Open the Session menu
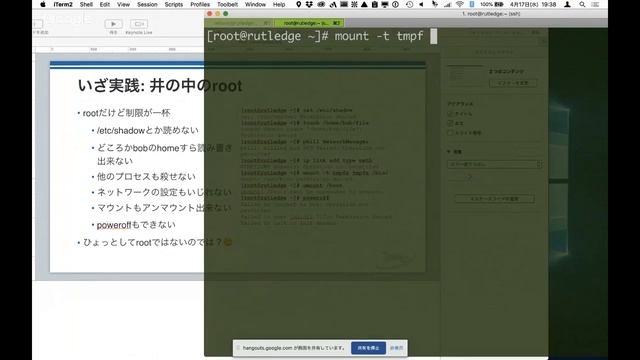This screenshot has width=640, height=360. click(147, 4)
